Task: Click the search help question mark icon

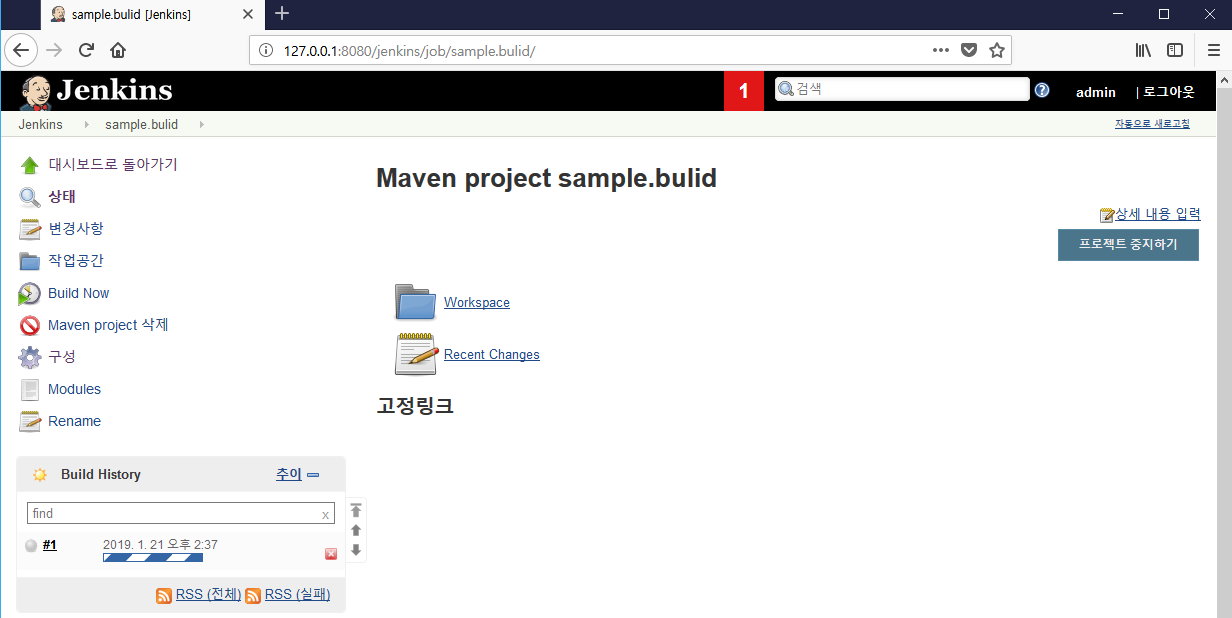Action: [x=1042, y=91]
